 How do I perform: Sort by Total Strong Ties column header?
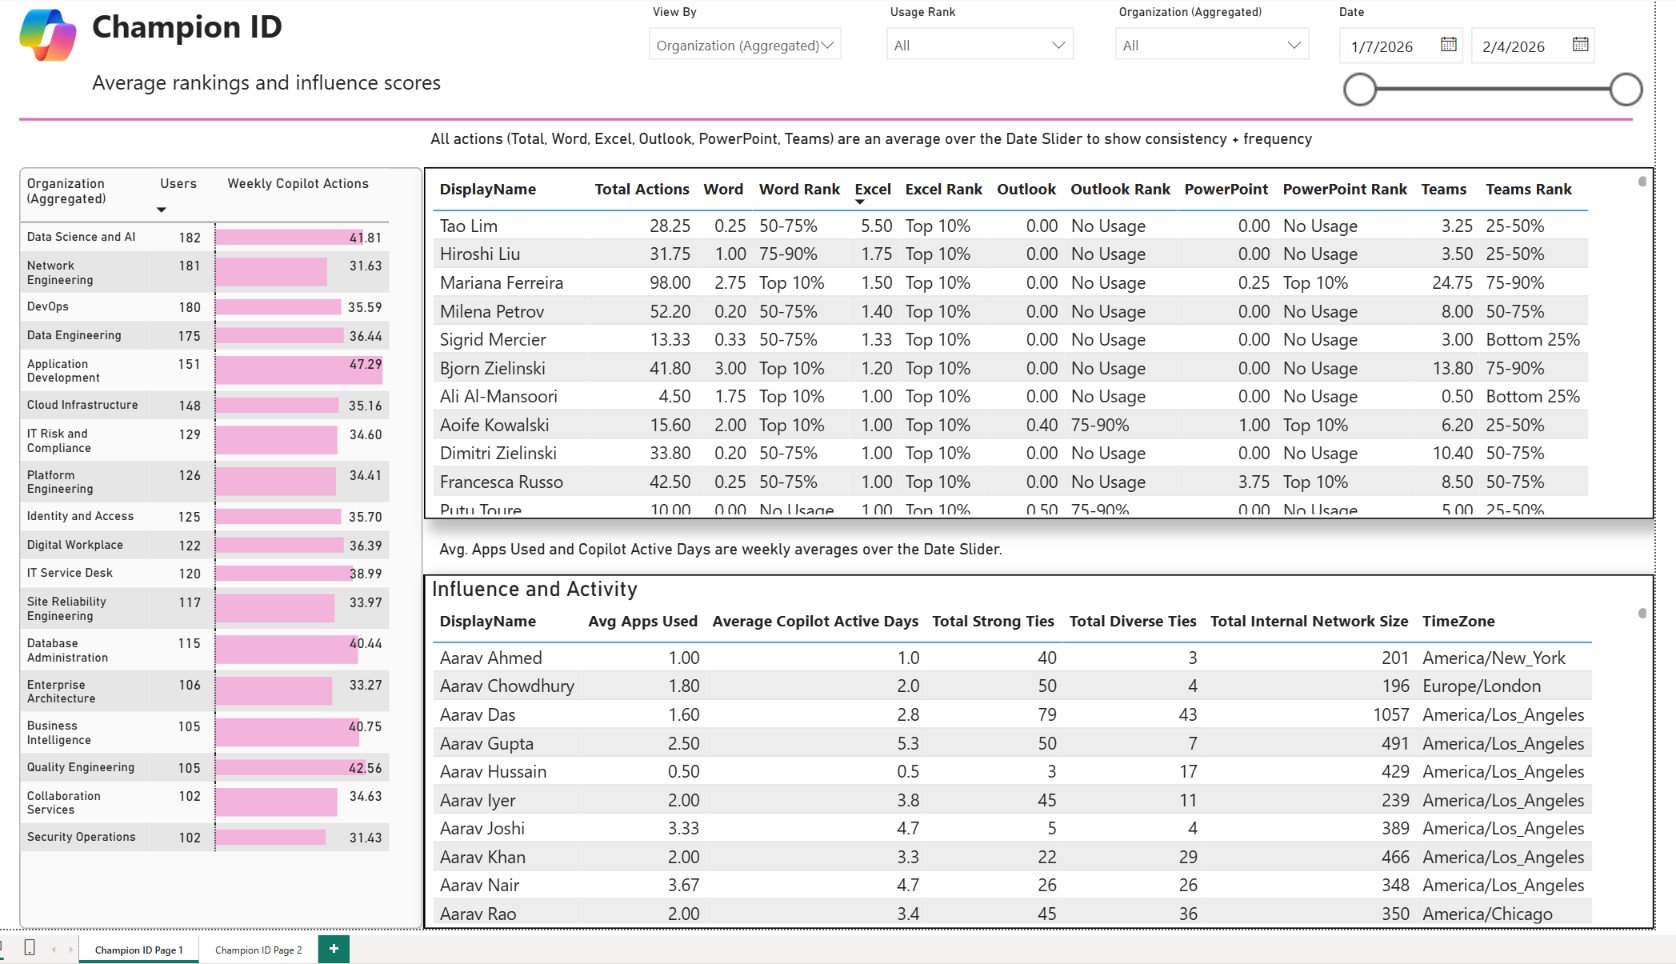[x=993, y=621]
